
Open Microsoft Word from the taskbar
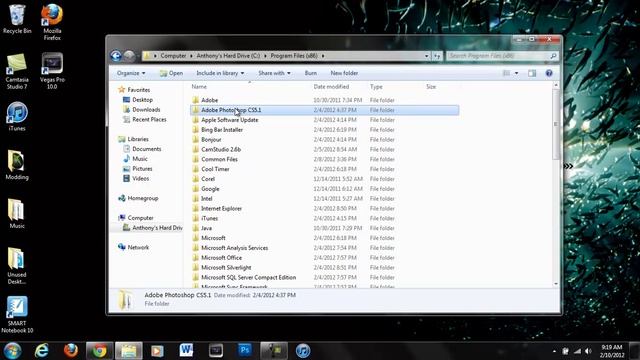pyautogui.click(x=186, y=351)
